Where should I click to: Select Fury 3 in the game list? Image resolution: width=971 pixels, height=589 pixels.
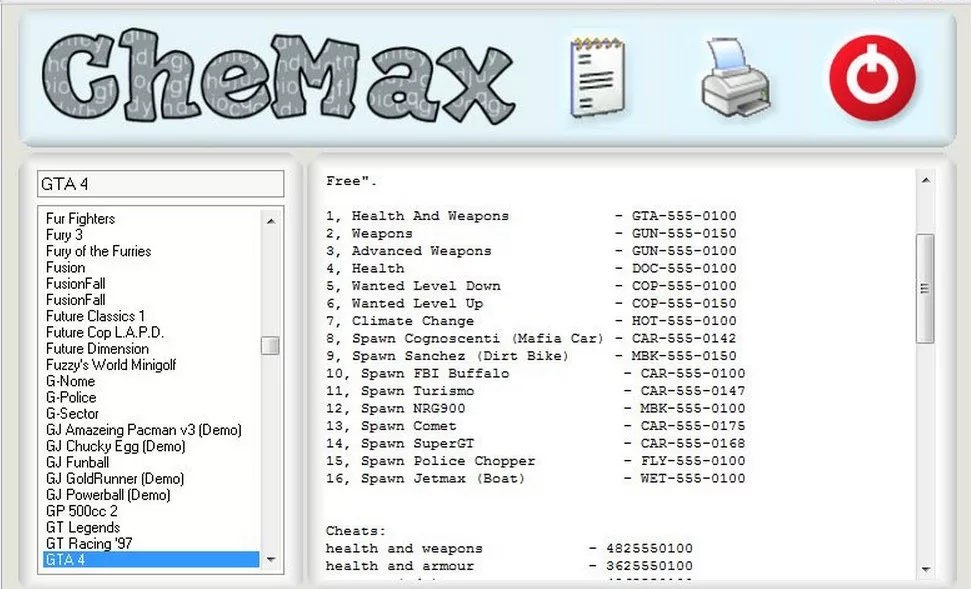click(x=64, y=235)
